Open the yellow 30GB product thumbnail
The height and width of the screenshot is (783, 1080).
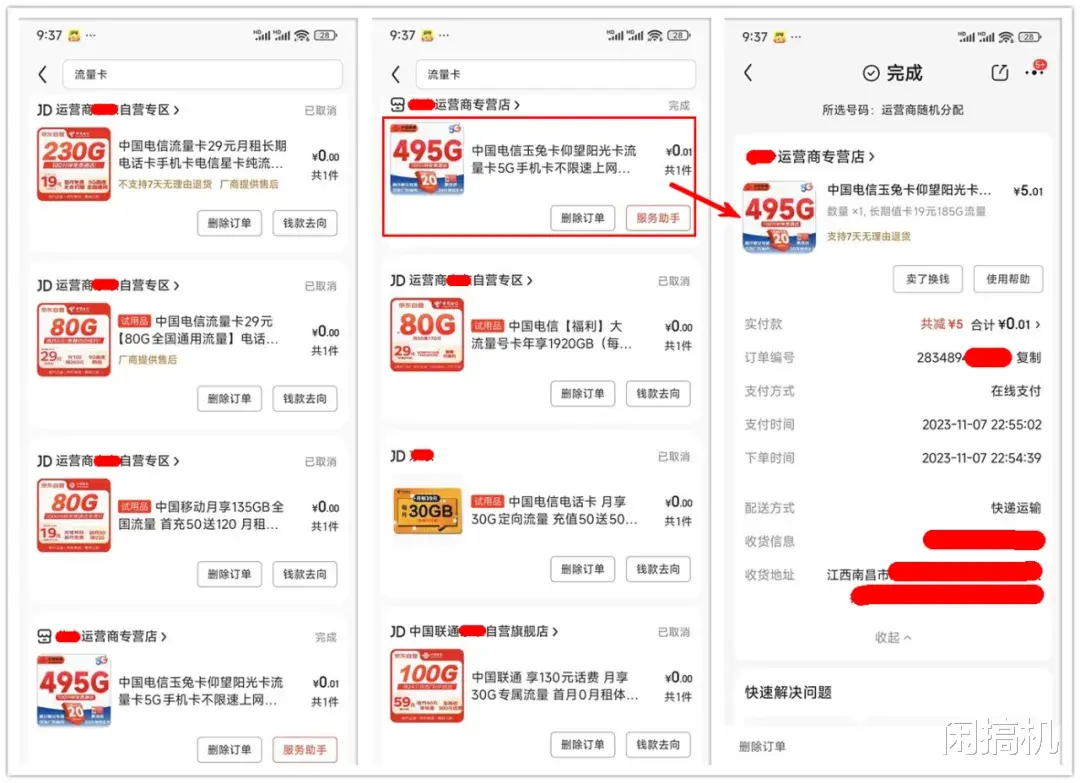coord(427,511)
